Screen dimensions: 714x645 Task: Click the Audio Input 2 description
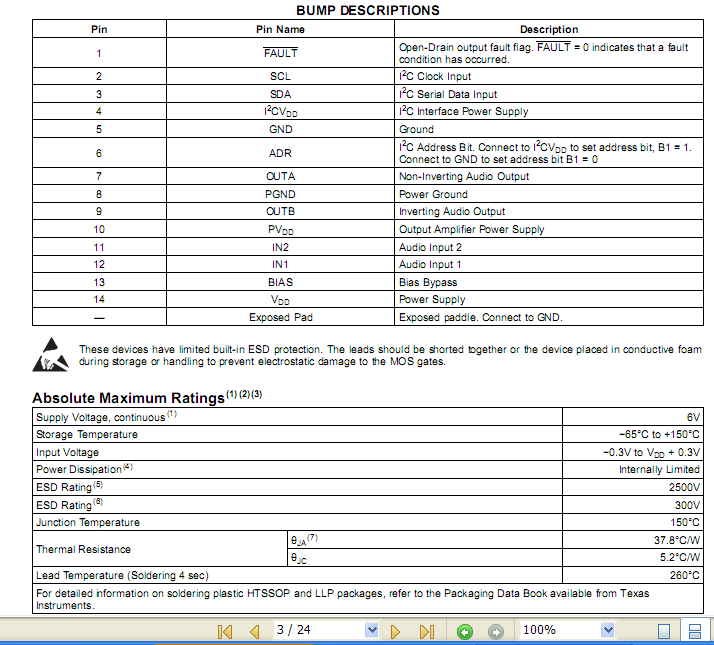430,247
